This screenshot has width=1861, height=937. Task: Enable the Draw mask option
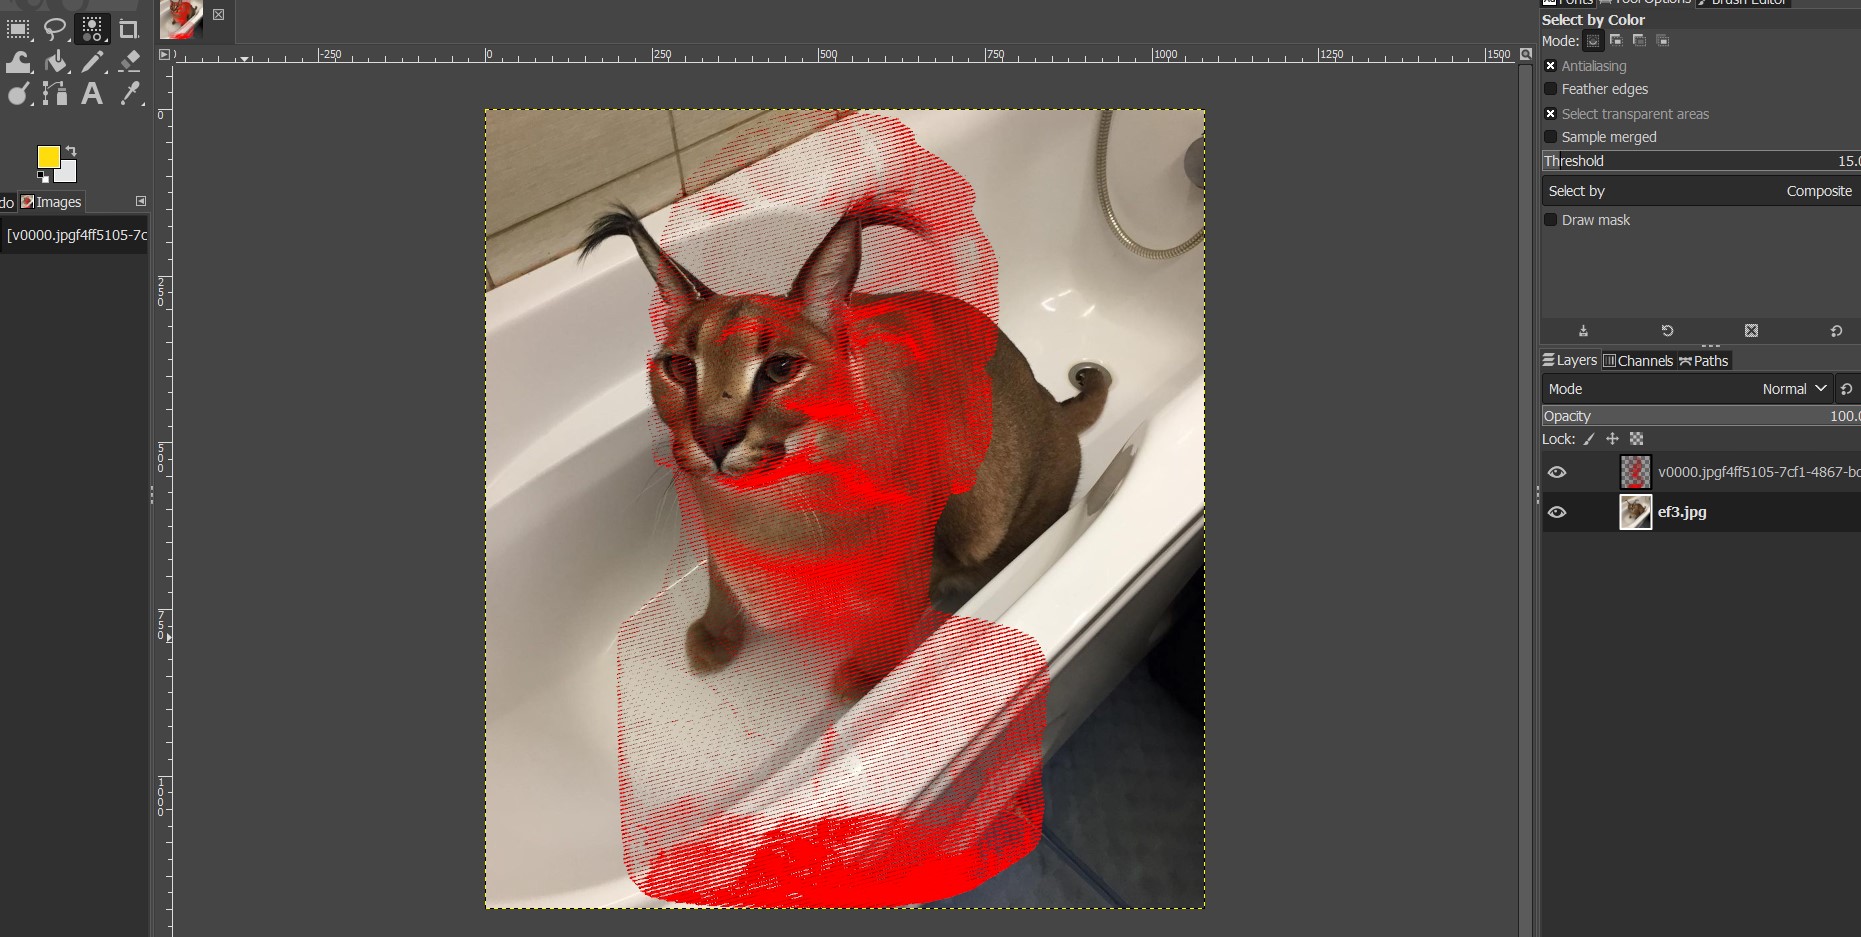coord(1551,220)
